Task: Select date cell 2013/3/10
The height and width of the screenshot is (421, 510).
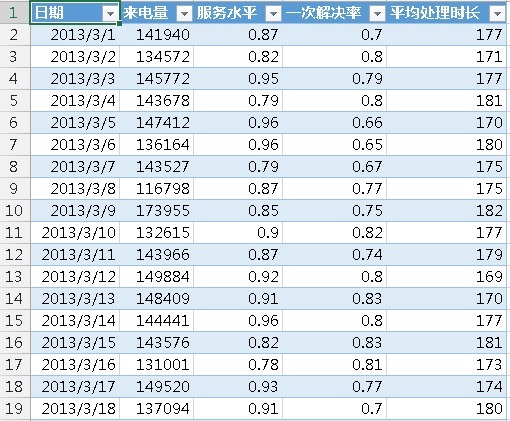Action: (75, 233)
